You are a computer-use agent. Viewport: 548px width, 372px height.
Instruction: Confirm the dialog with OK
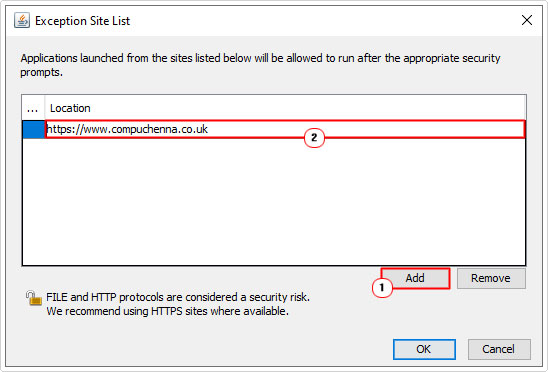(424, 349)
